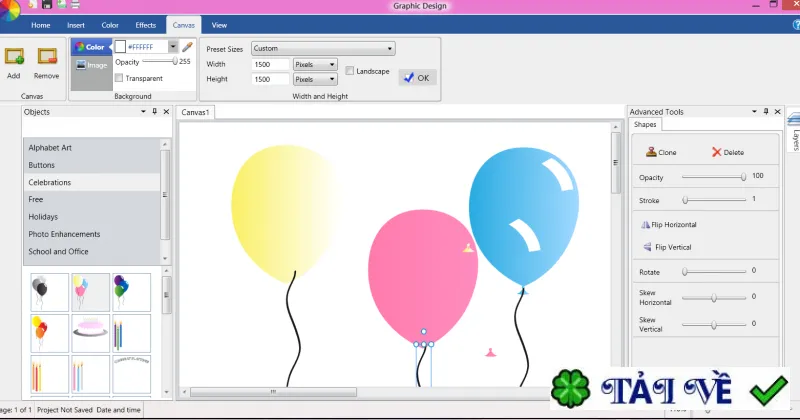Switch to the Insert tab
800x420 pixels.
click(x=76, y=25)
